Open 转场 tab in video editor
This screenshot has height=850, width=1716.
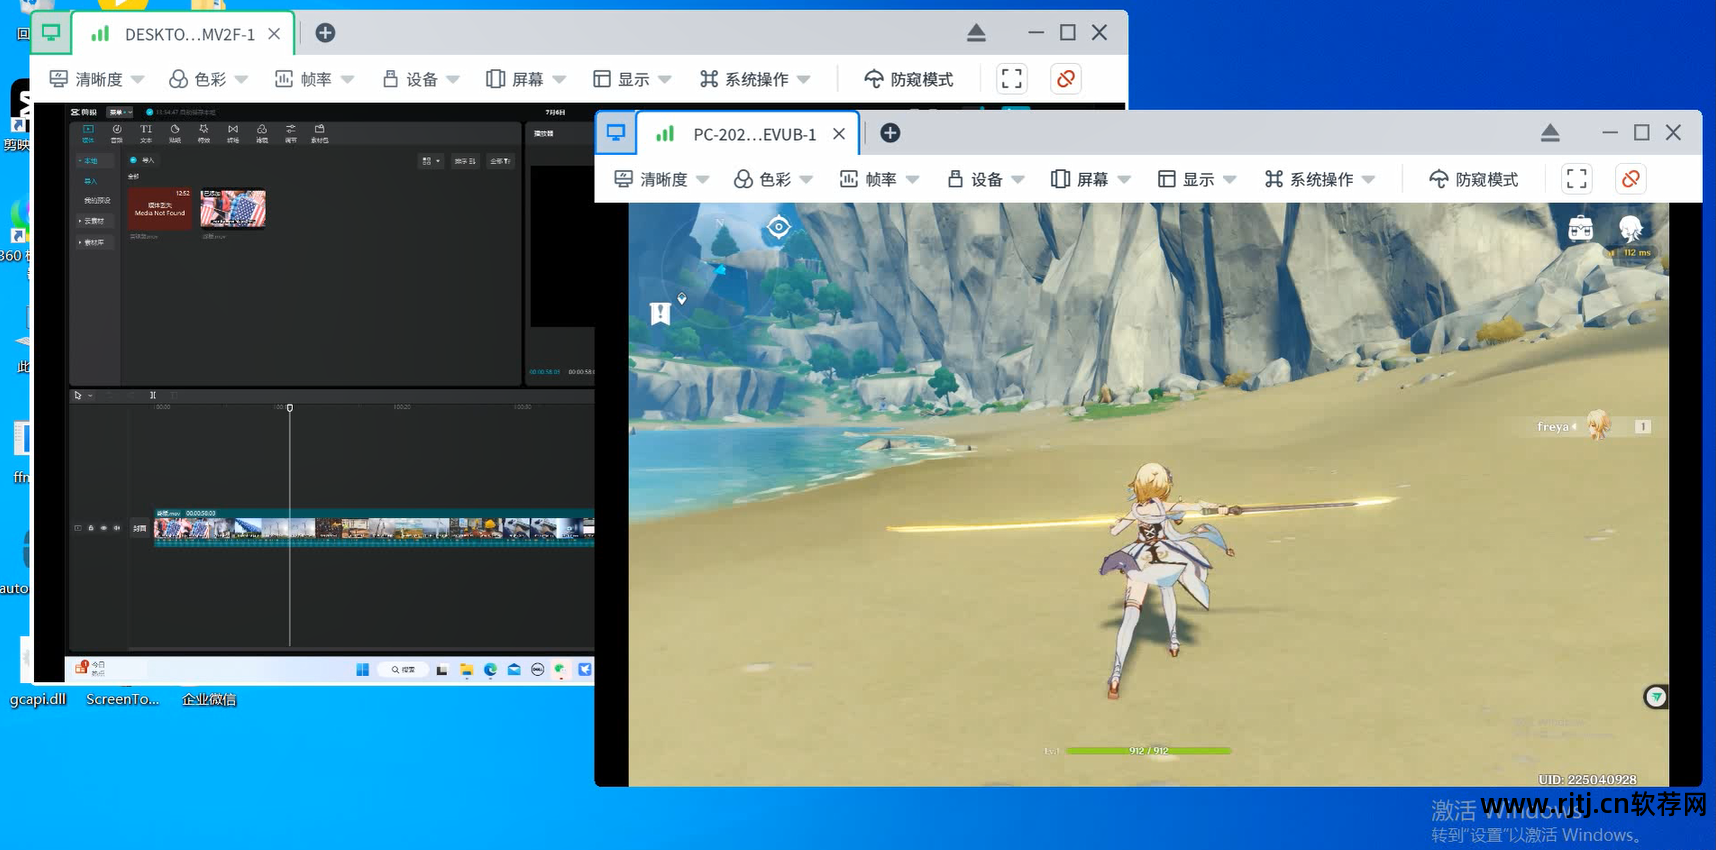233,134
